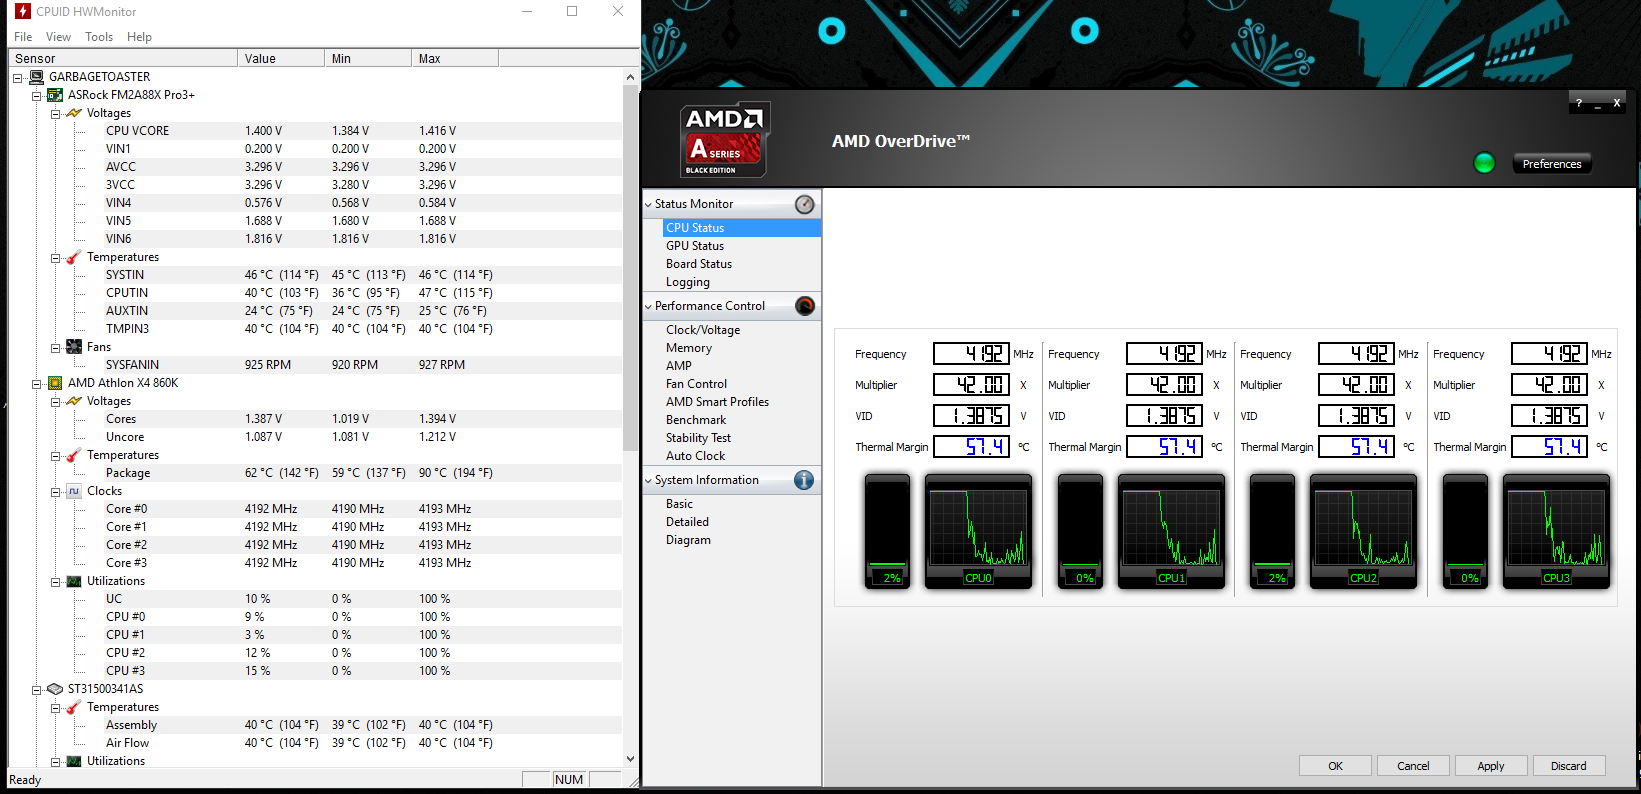Click the CPU1 0% load bar
This screenshot has width=1641, height=794.
(1080, 531)
